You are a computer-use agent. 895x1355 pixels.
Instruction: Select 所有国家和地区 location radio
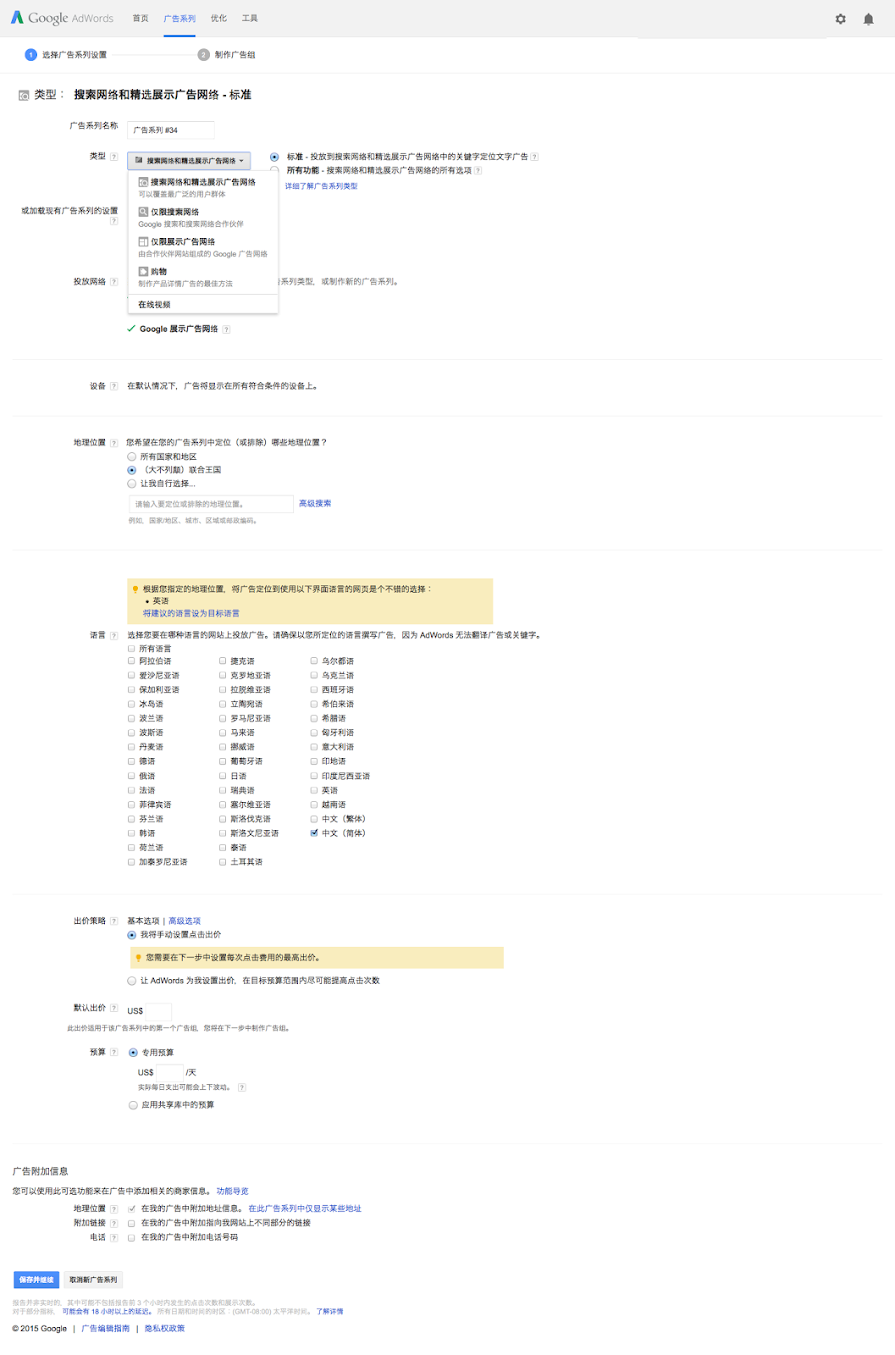132,456
